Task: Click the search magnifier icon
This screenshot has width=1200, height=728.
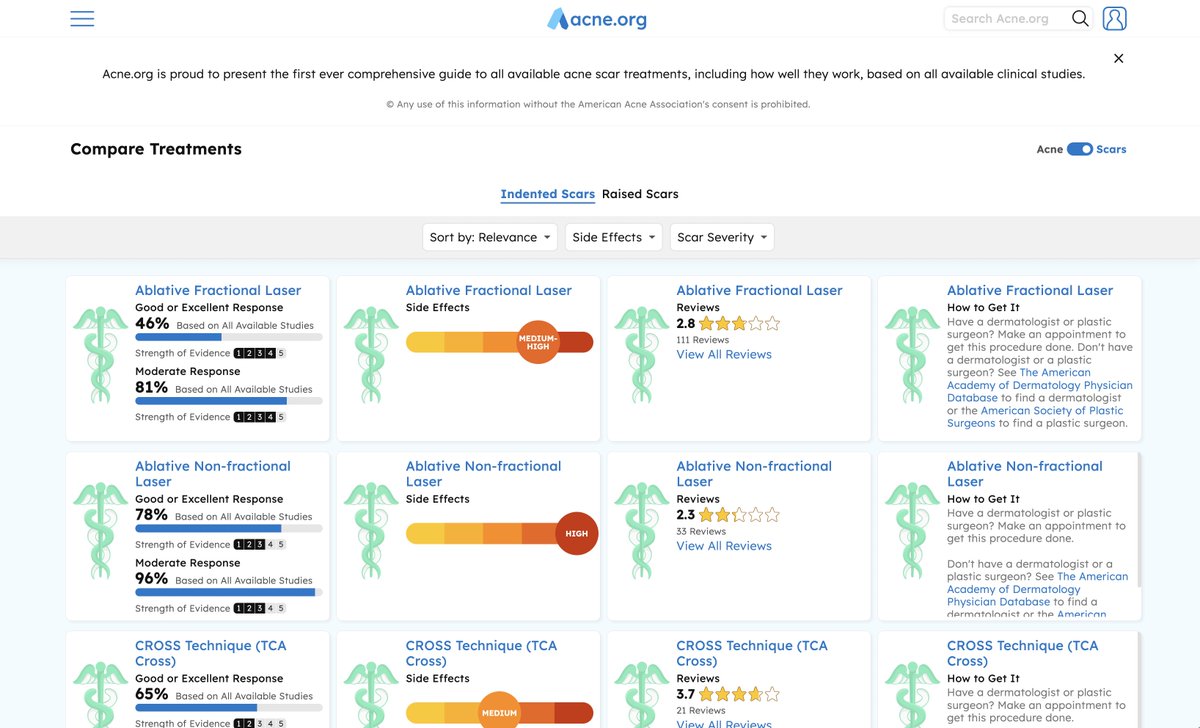Action: [1080, 18]
